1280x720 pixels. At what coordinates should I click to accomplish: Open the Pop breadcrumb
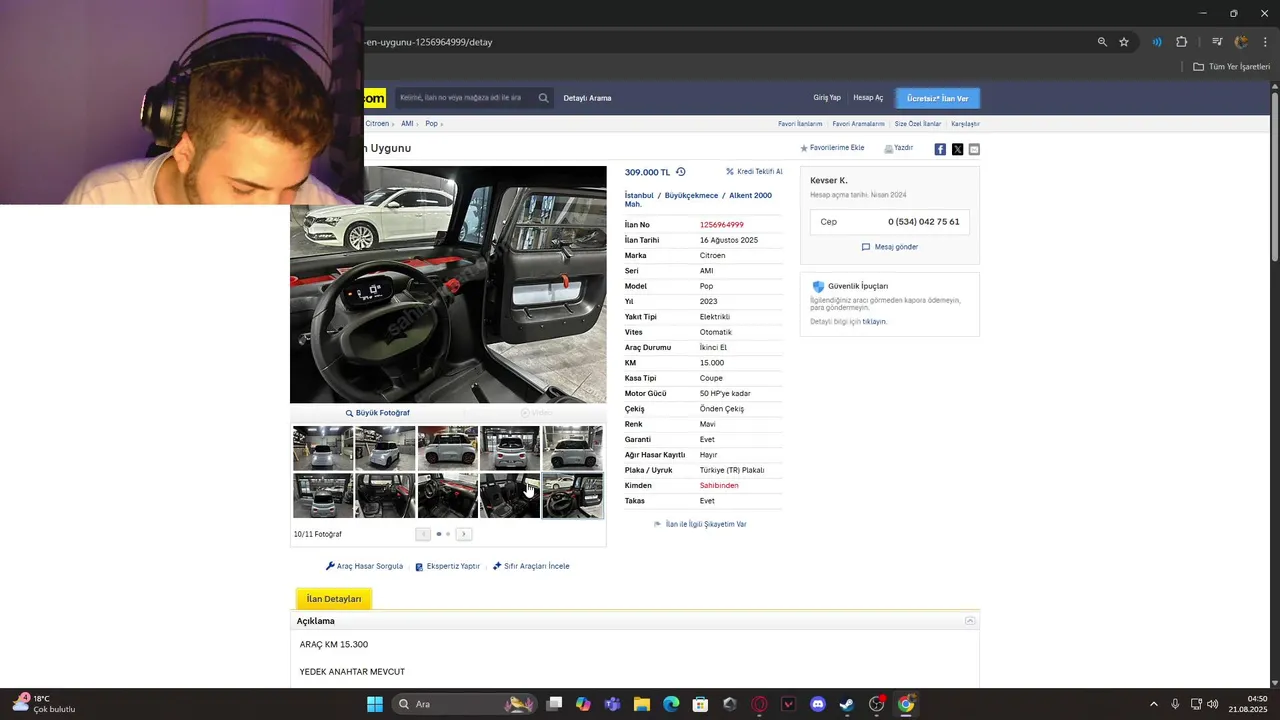tap(431, 124)
